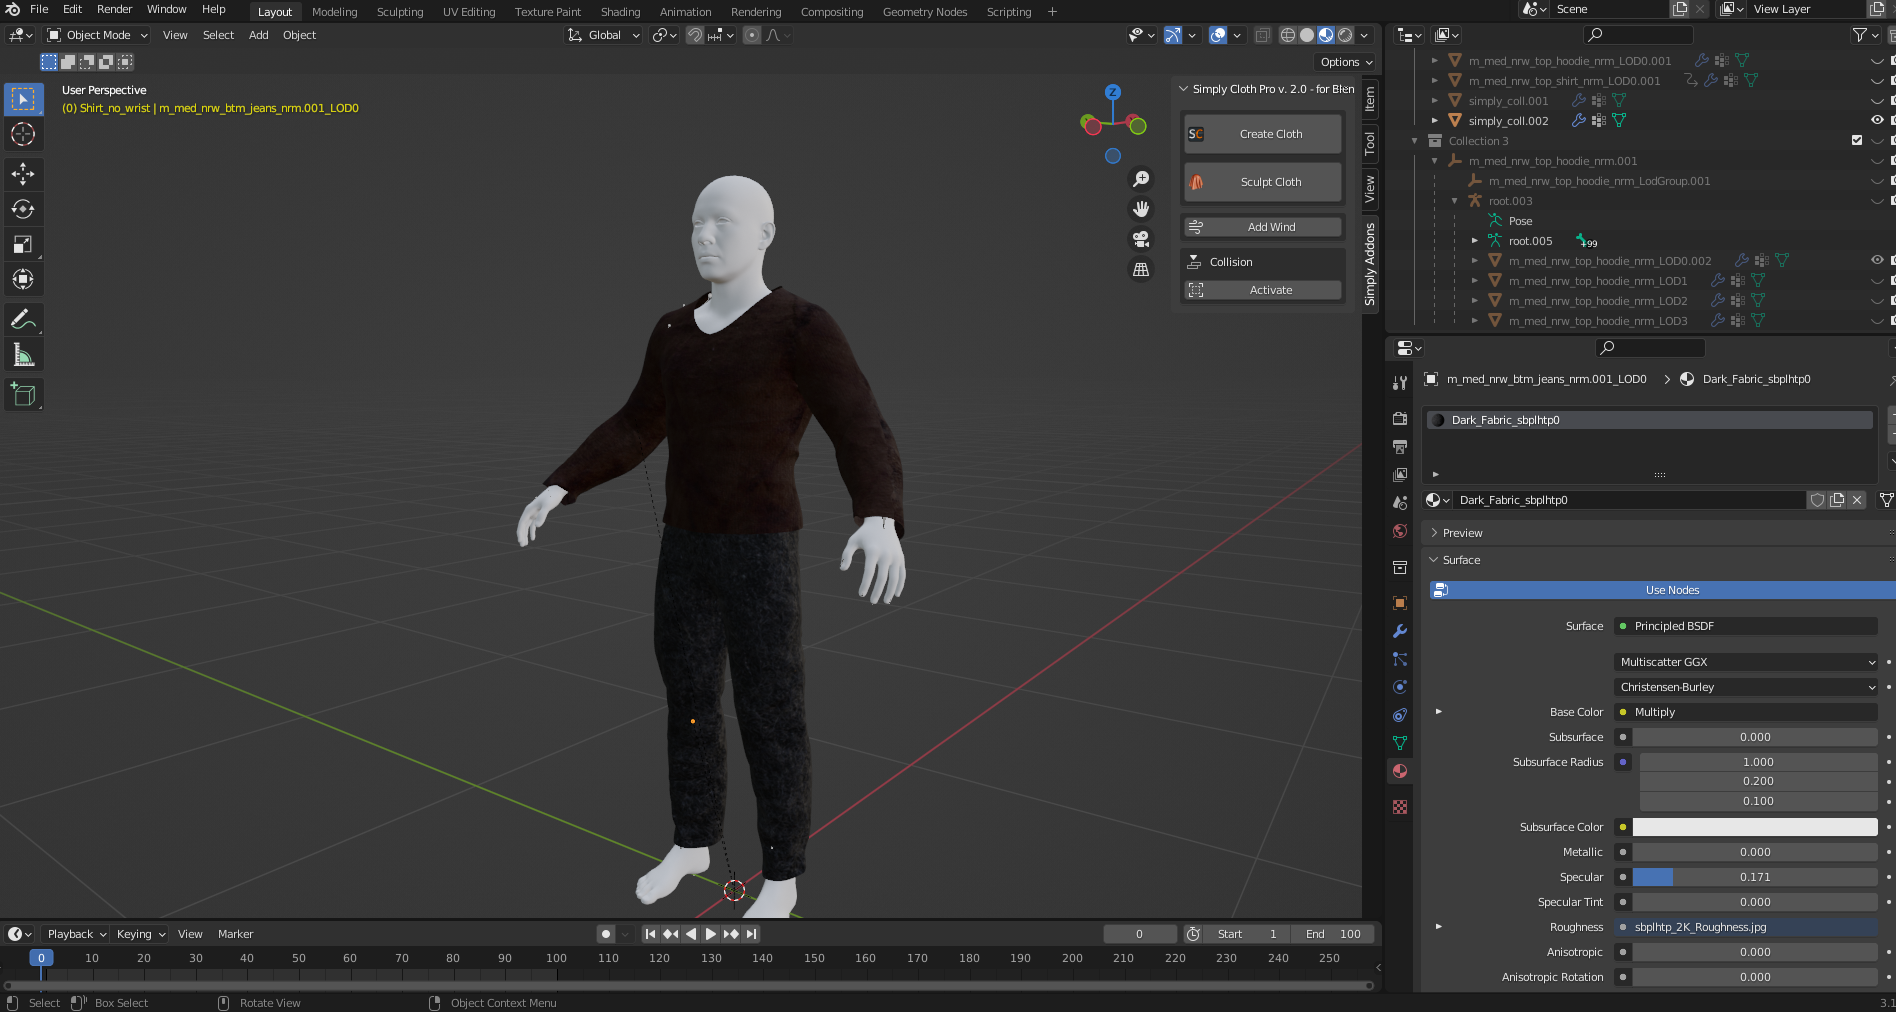The width and height of the screenshot is (1896, 1012).
Task: Toggle X-ray mode in viewport header
Action: [1263, 35]
